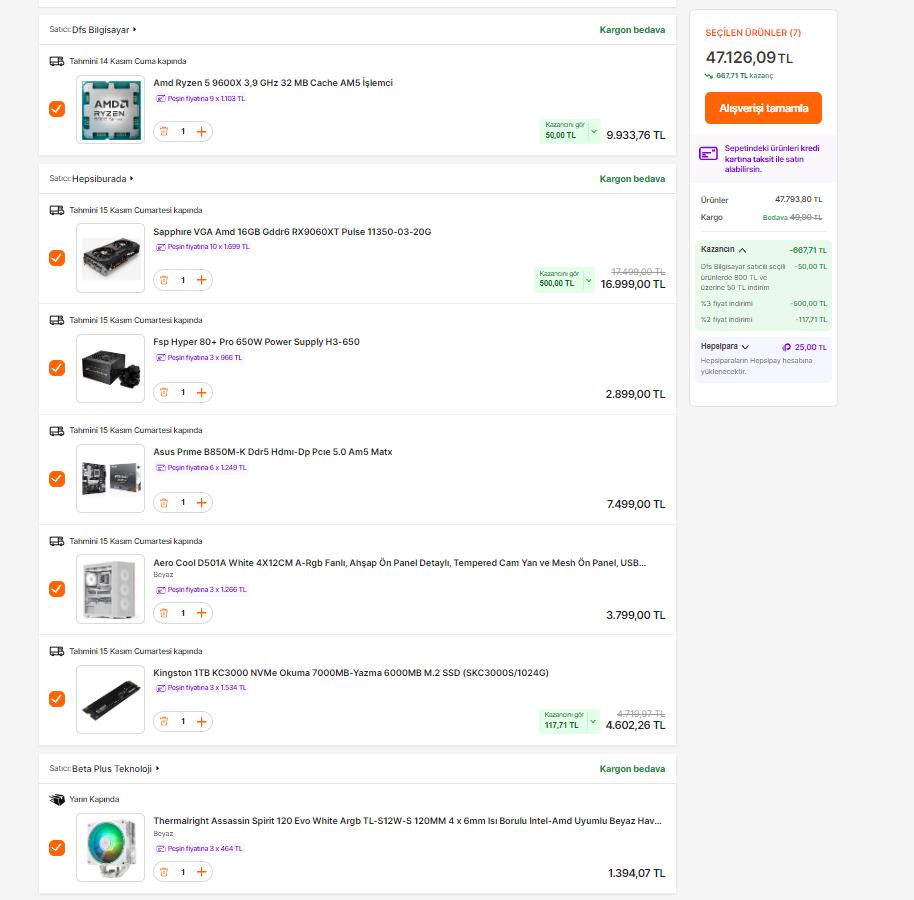Screen dimensions: 914x900
Task: Uncheck Asus Prime B850M-K motherboard
Action: point(57,479)
